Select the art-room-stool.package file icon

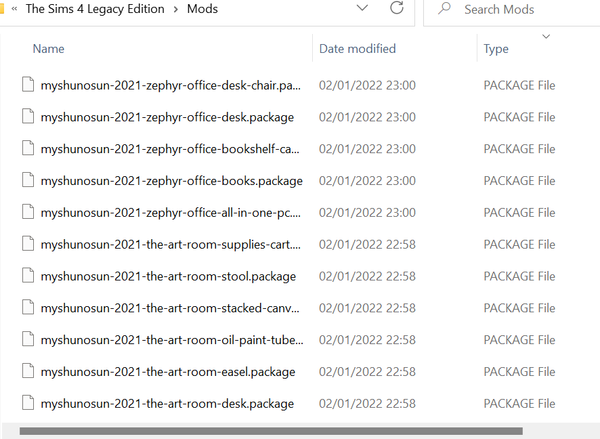[28, 275]
